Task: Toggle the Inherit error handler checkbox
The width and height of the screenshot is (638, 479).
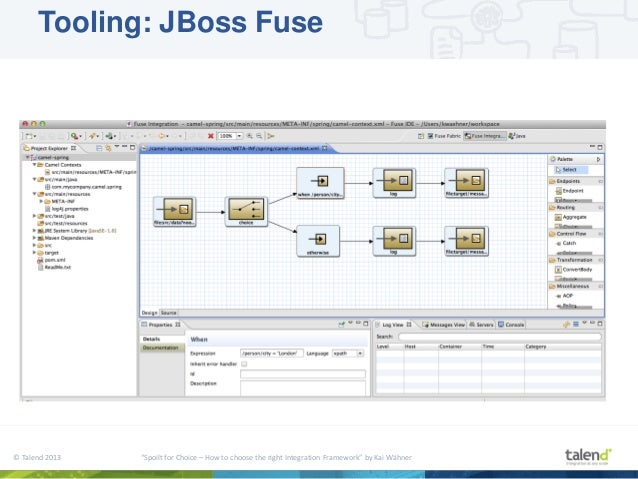Action: [x=244, y=364]
